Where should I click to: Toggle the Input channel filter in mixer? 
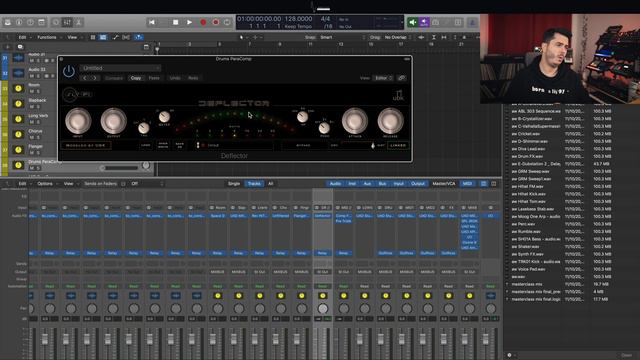pos(398,184)
